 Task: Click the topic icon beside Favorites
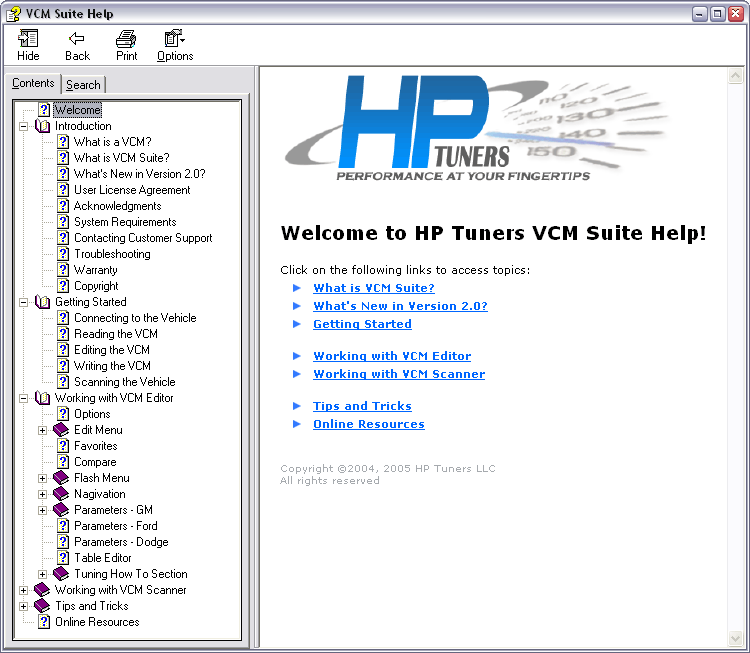click(63, 446)
